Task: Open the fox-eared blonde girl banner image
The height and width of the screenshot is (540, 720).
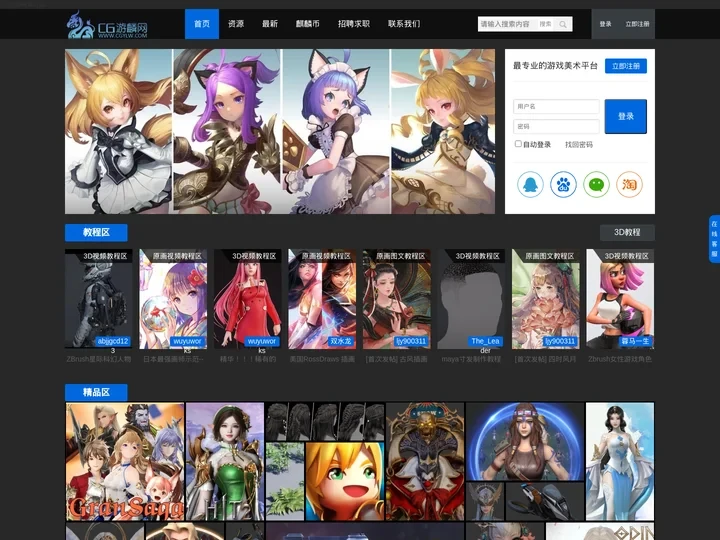Action: click(118, 131)
